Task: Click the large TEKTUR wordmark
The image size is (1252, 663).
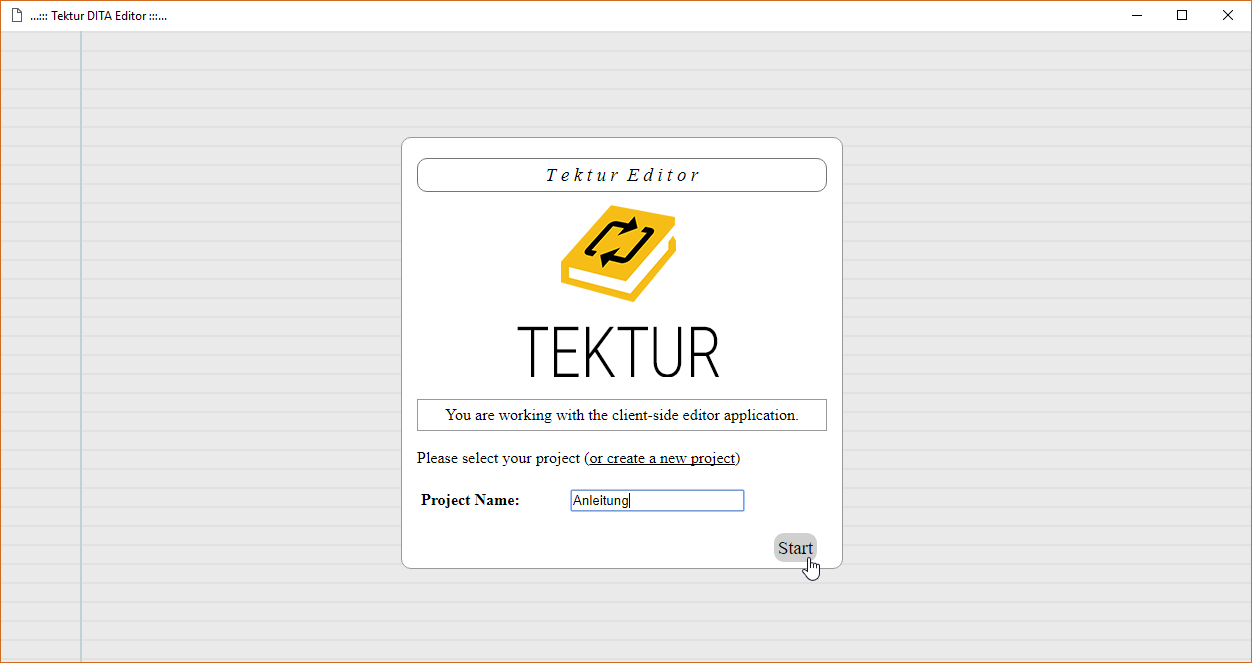Action: (619, 353)
